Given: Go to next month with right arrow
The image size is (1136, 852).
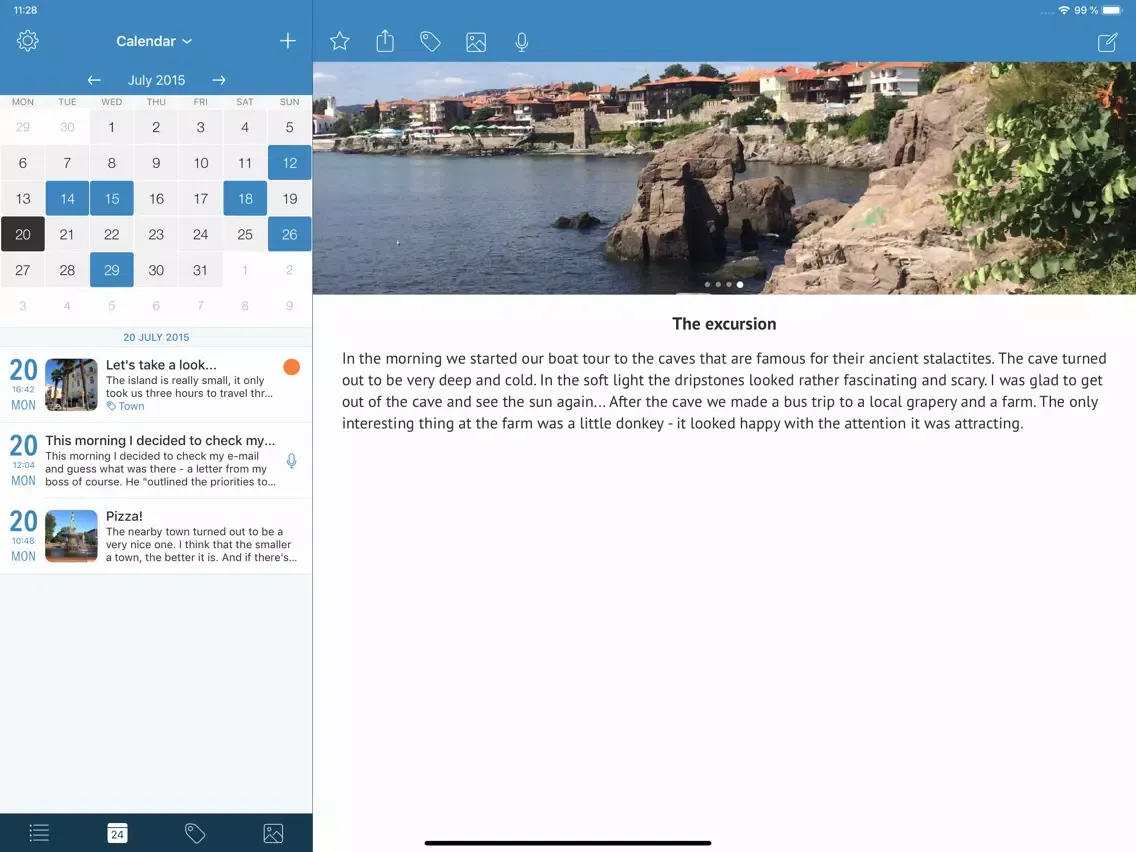Looking at the screenshot, I should [x=219, y=80].
